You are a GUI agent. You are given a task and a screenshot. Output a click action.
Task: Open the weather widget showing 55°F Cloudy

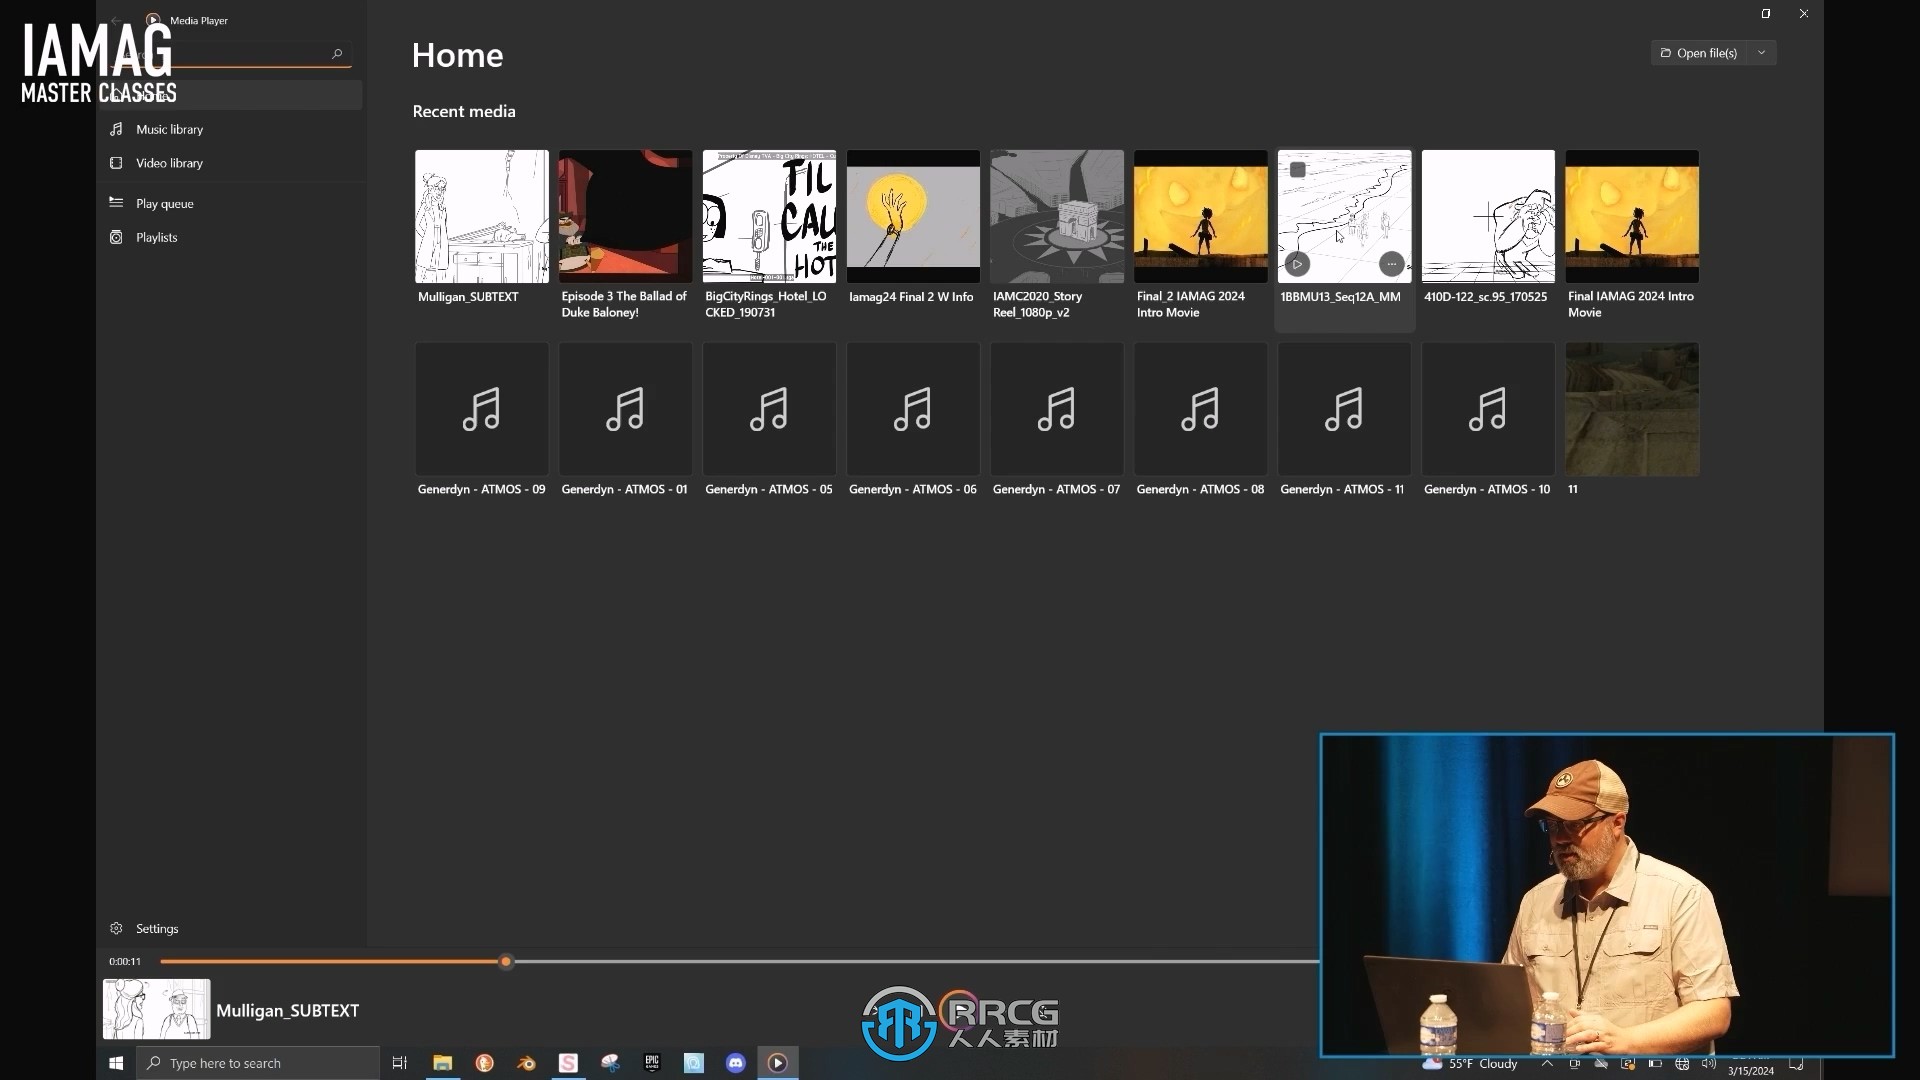(x=1470, y=1064)
